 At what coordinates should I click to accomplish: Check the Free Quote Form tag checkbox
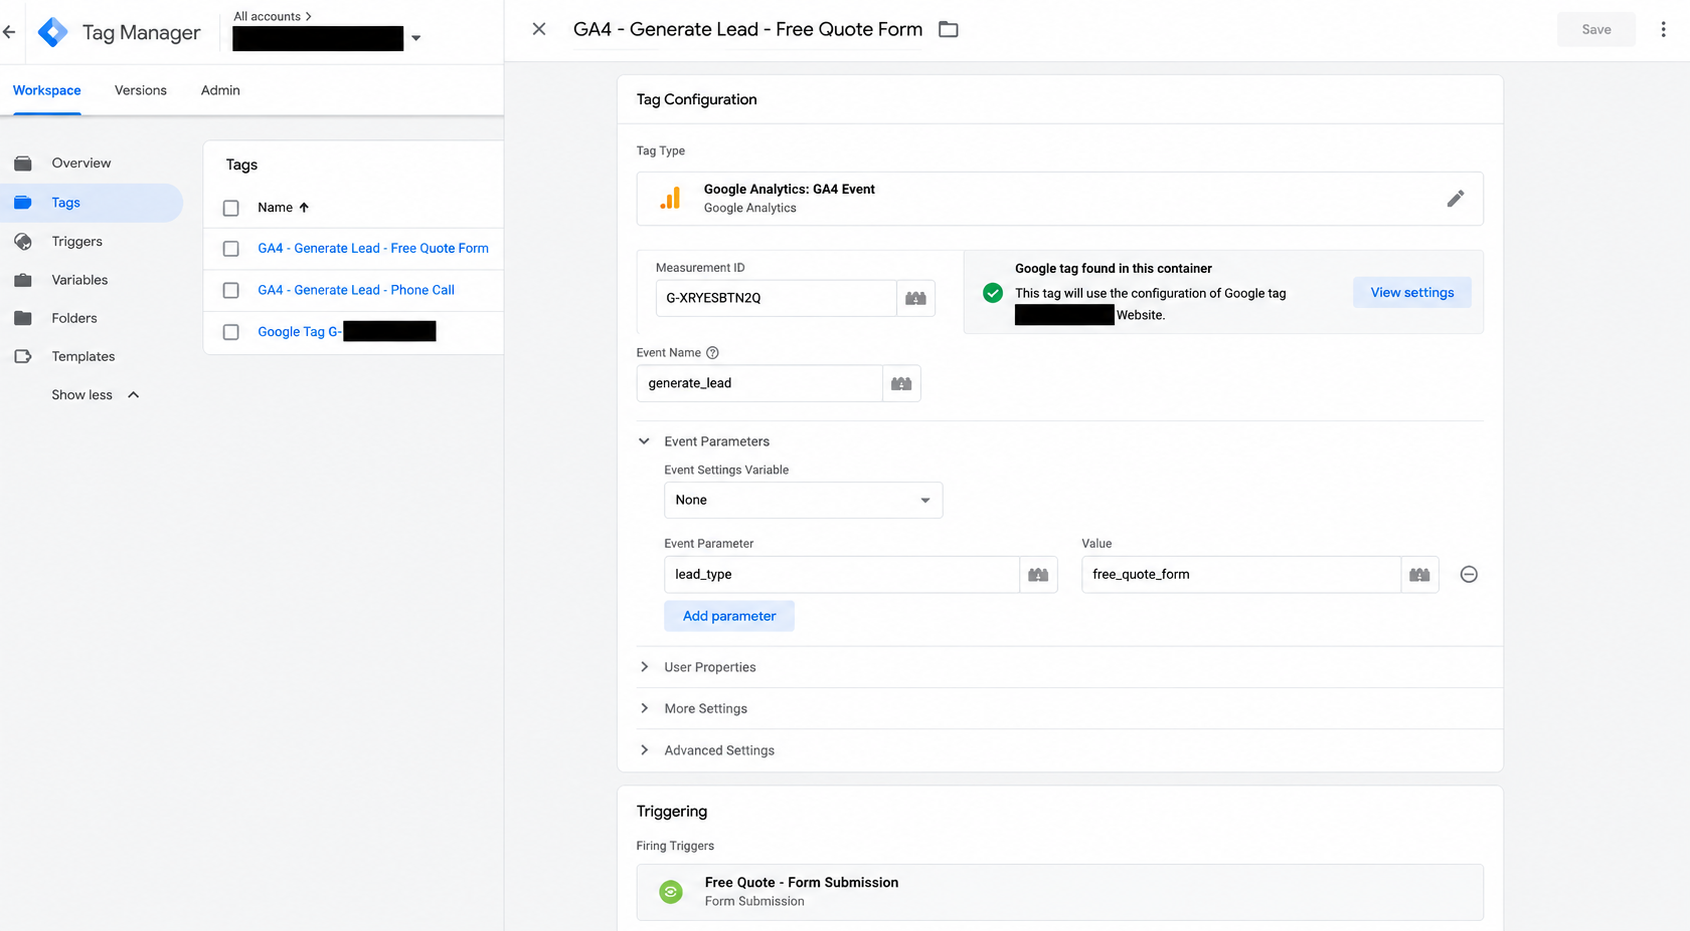tap(231, 249)
